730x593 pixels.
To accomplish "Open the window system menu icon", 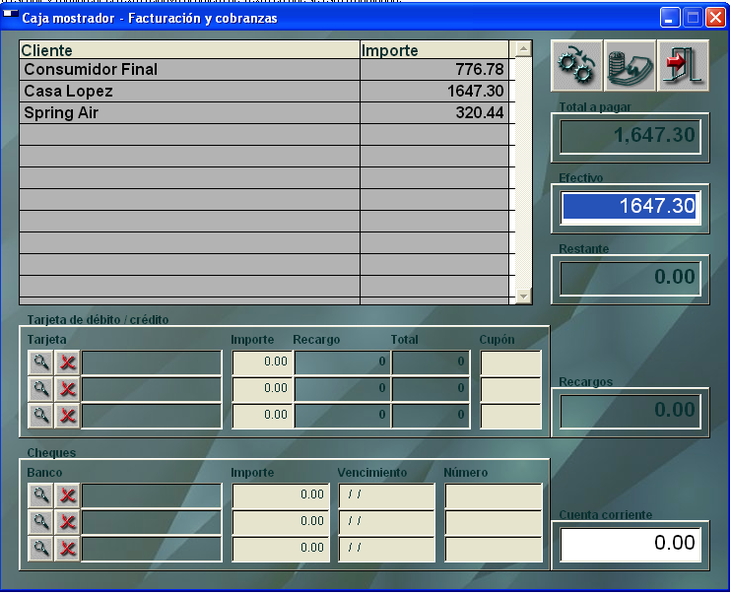I will coord(11,16).
